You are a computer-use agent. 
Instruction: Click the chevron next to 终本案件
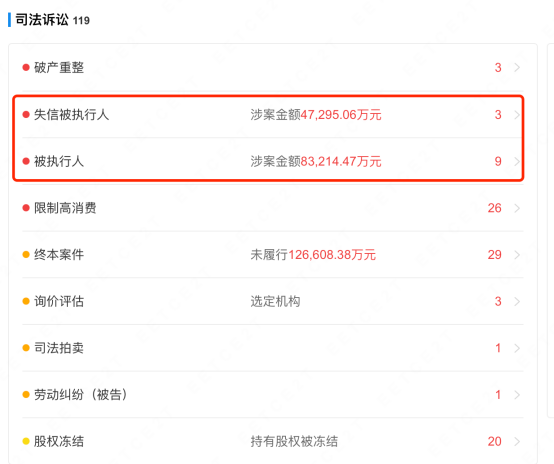pos(517,254)
